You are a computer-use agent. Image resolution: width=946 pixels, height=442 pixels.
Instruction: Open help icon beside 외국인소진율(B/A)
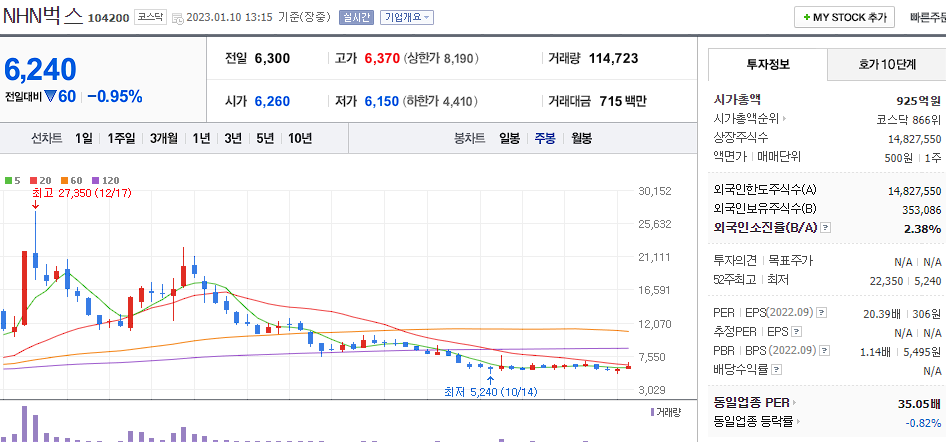[826, 228]
